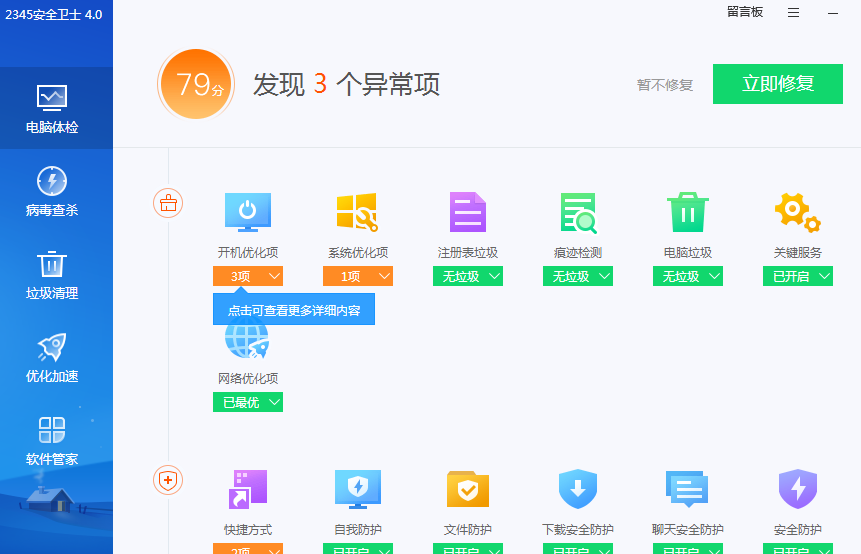Expand the 已最优 dropdown under network optimization
861x554 pixels.
point(248,402)
